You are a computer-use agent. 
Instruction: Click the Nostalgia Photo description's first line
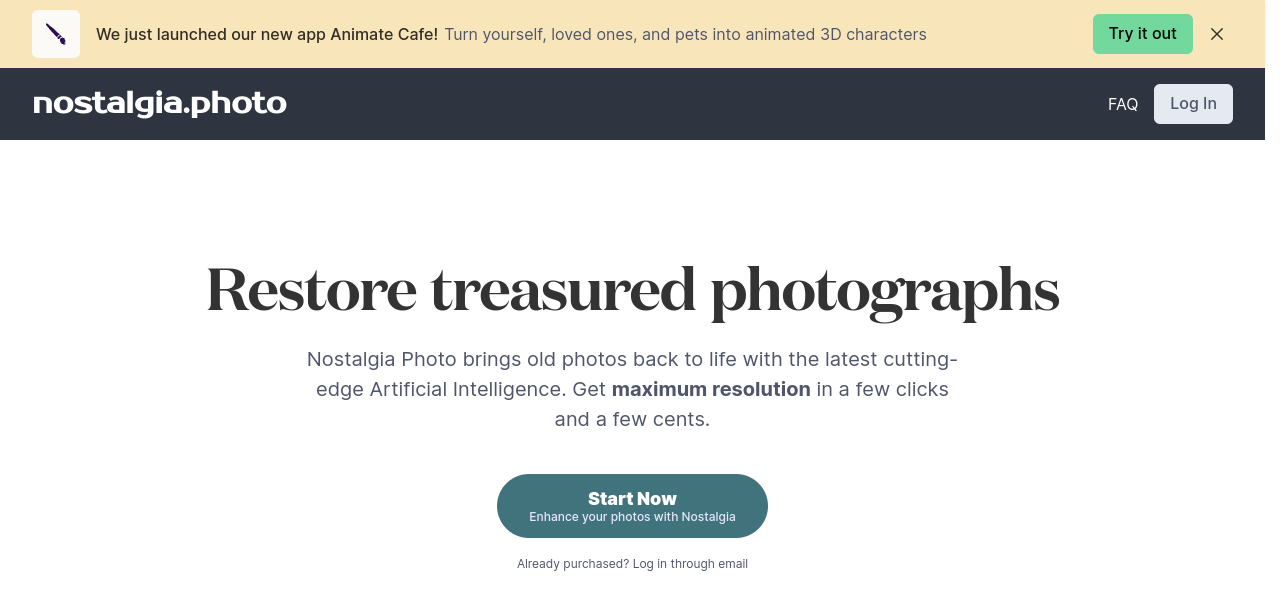[x=632, y=359]
